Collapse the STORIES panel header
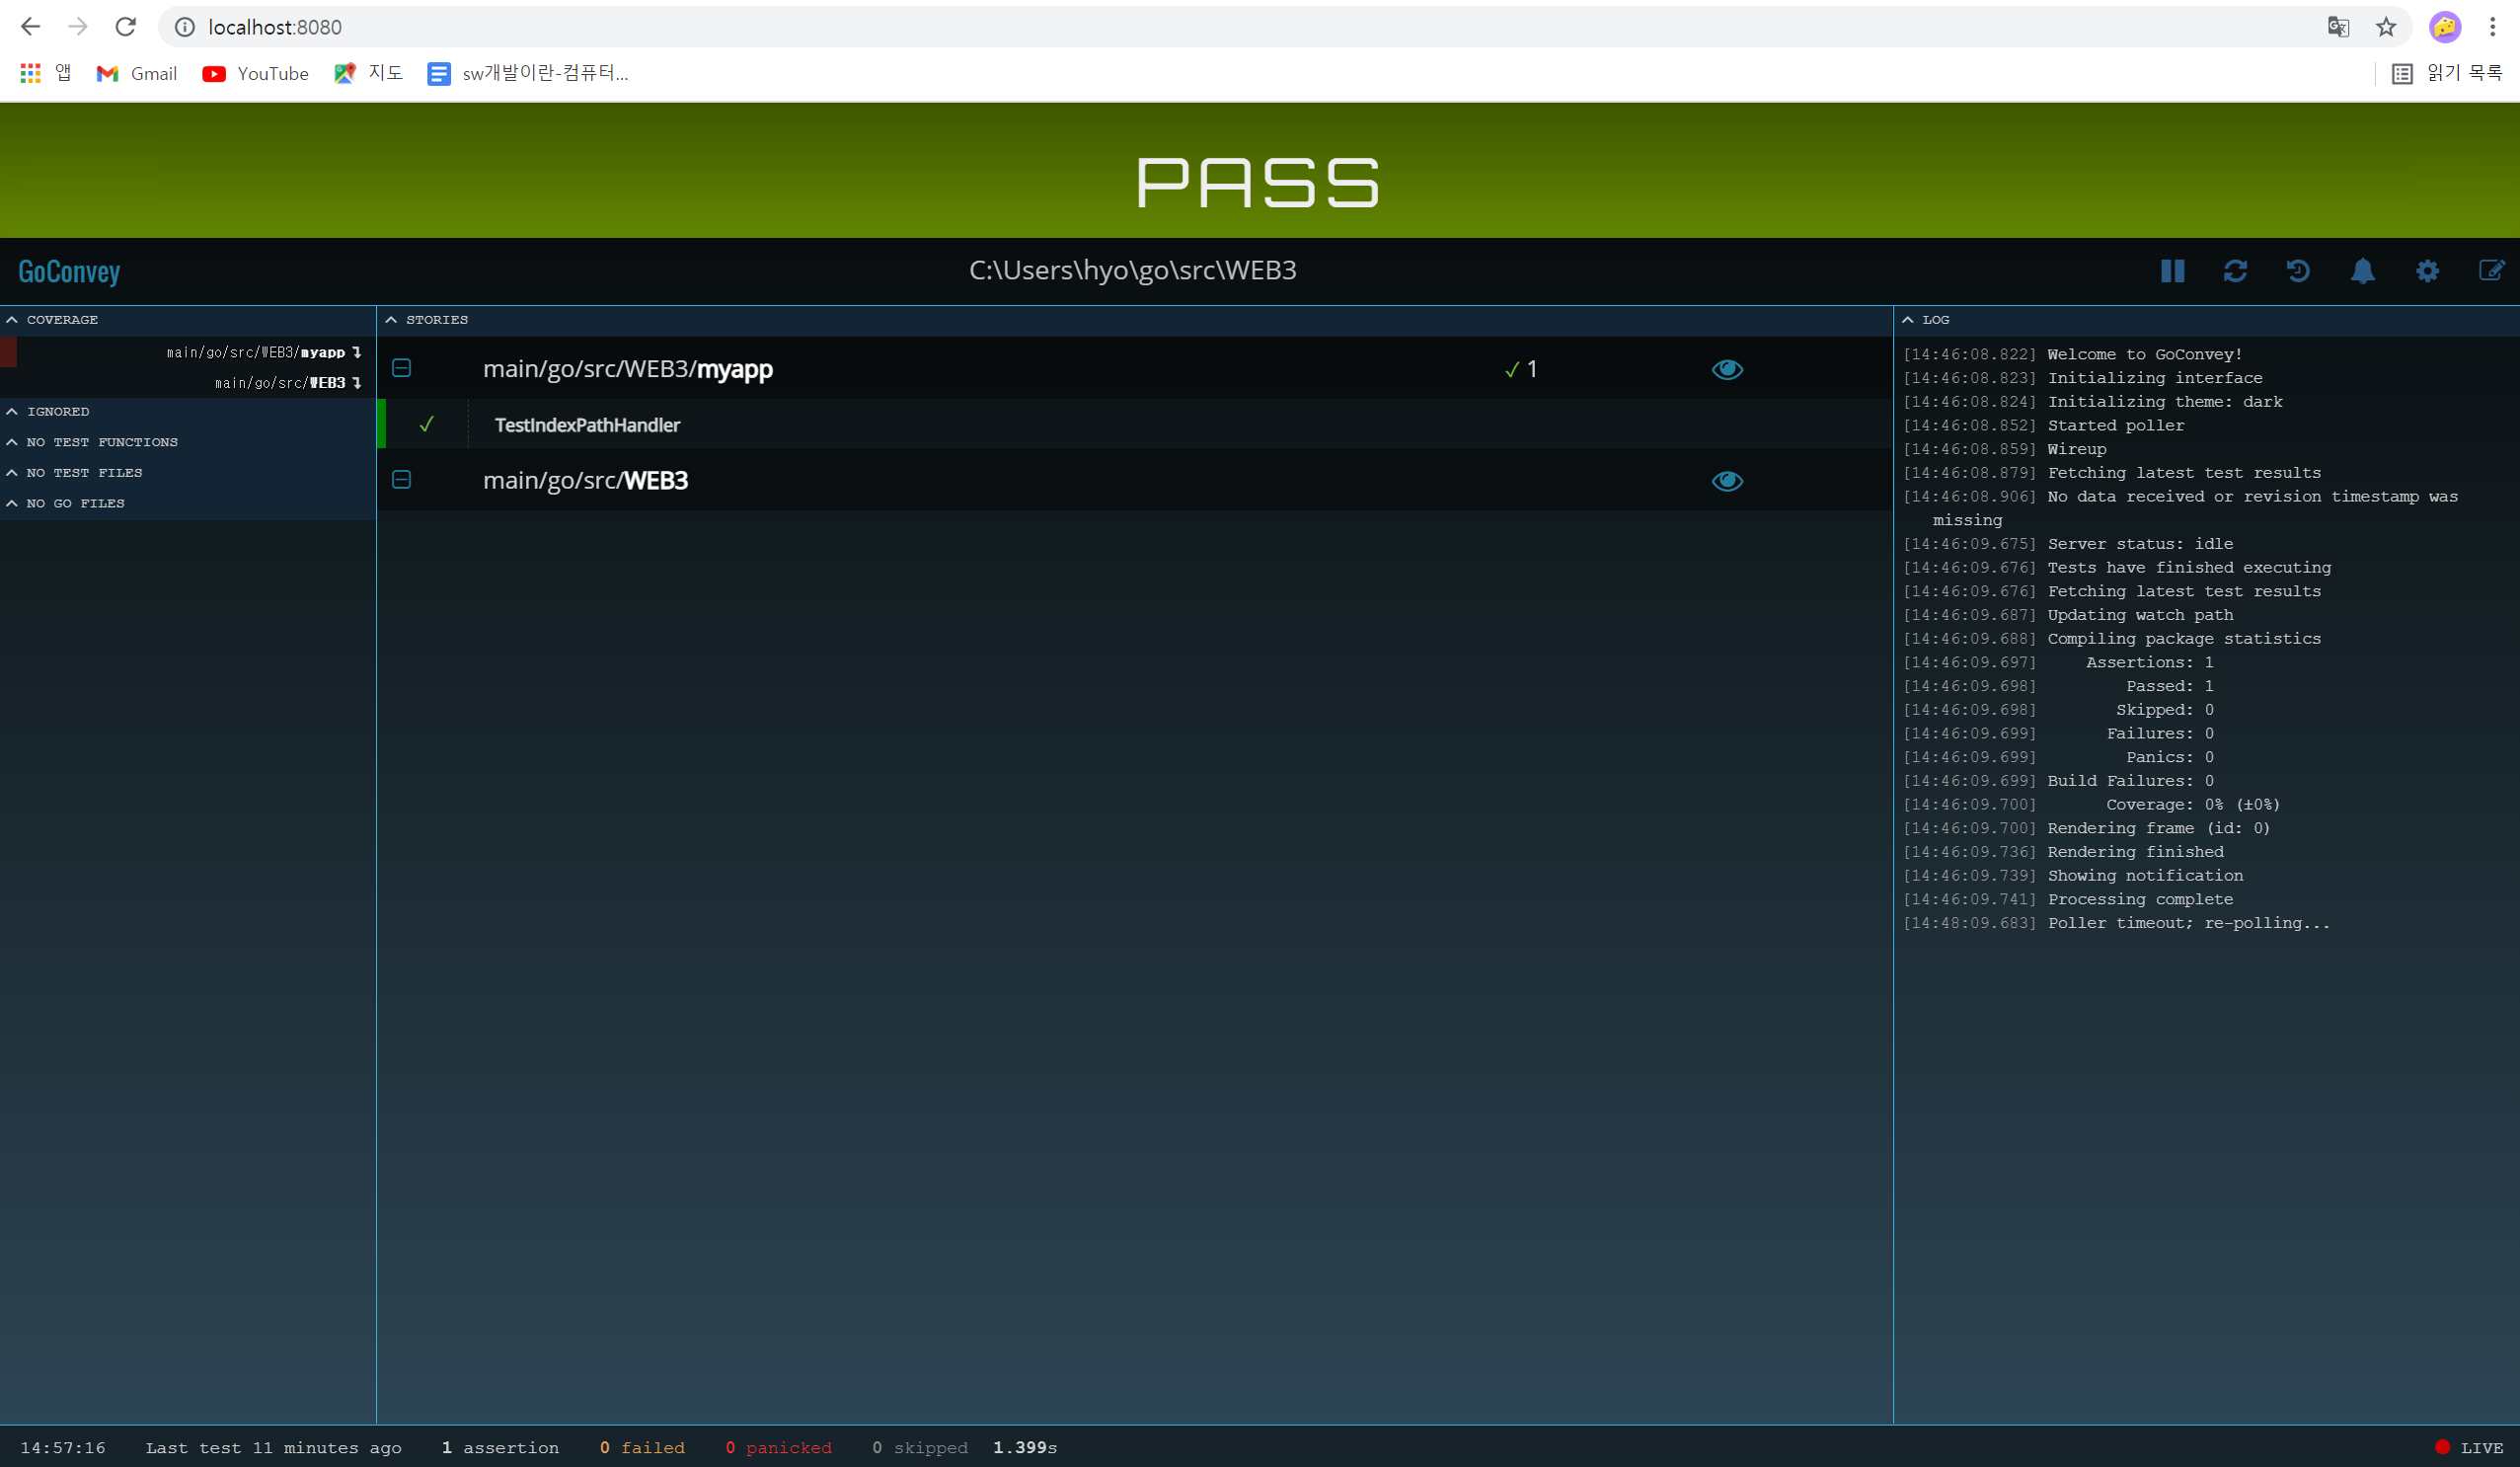This screenshot has width=2520, height=1467. (427, 320)
